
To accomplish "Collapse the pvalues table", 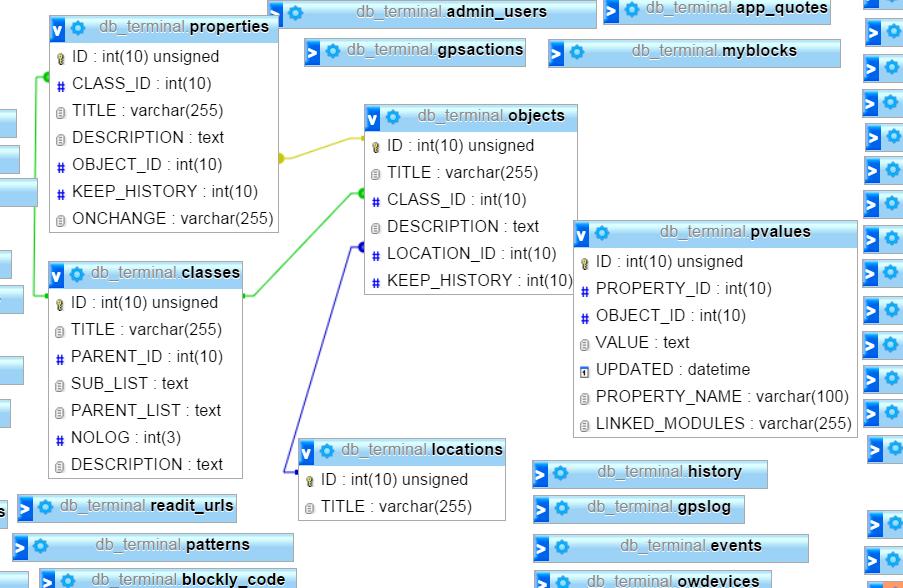I will pyautogui.click(x=581, y=234).
